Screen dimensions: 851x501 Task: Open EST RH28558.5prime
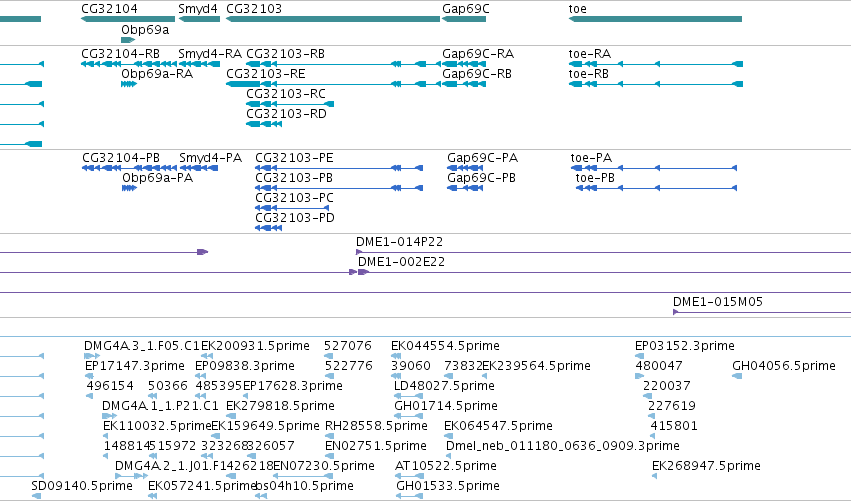[x=376, y=427]
